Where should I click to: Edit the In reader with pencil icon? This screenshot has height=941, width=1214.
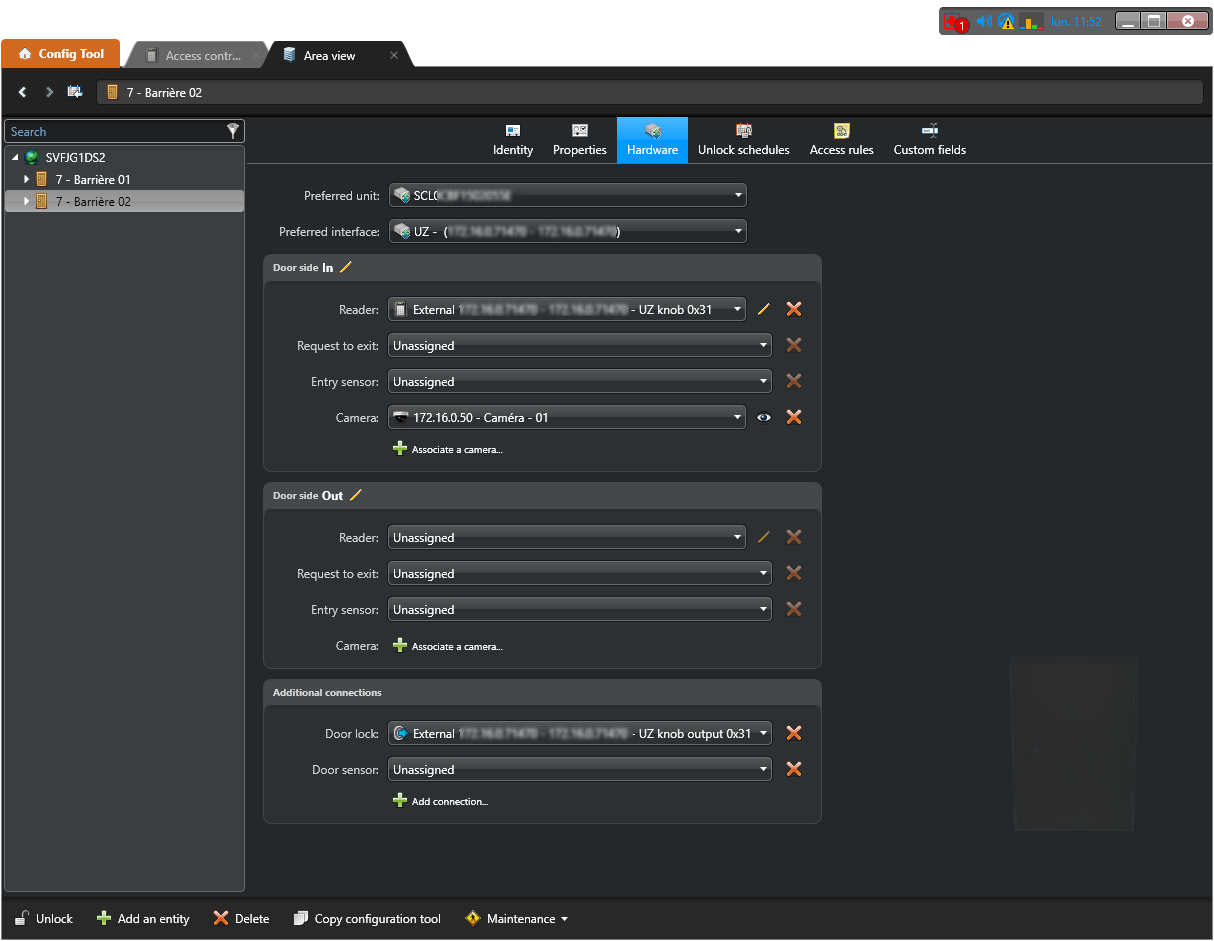[764, 310]
